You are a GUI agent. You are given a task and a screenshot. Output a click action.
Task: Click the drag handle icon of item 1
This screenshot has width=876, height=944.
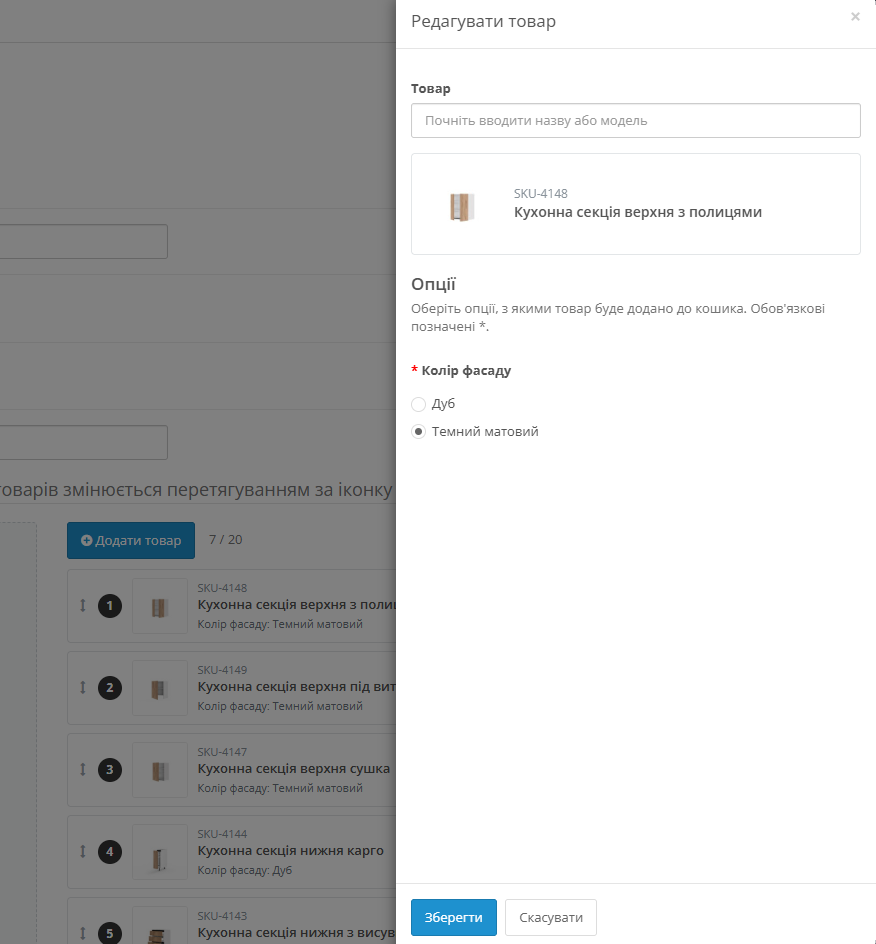point(83,606)
